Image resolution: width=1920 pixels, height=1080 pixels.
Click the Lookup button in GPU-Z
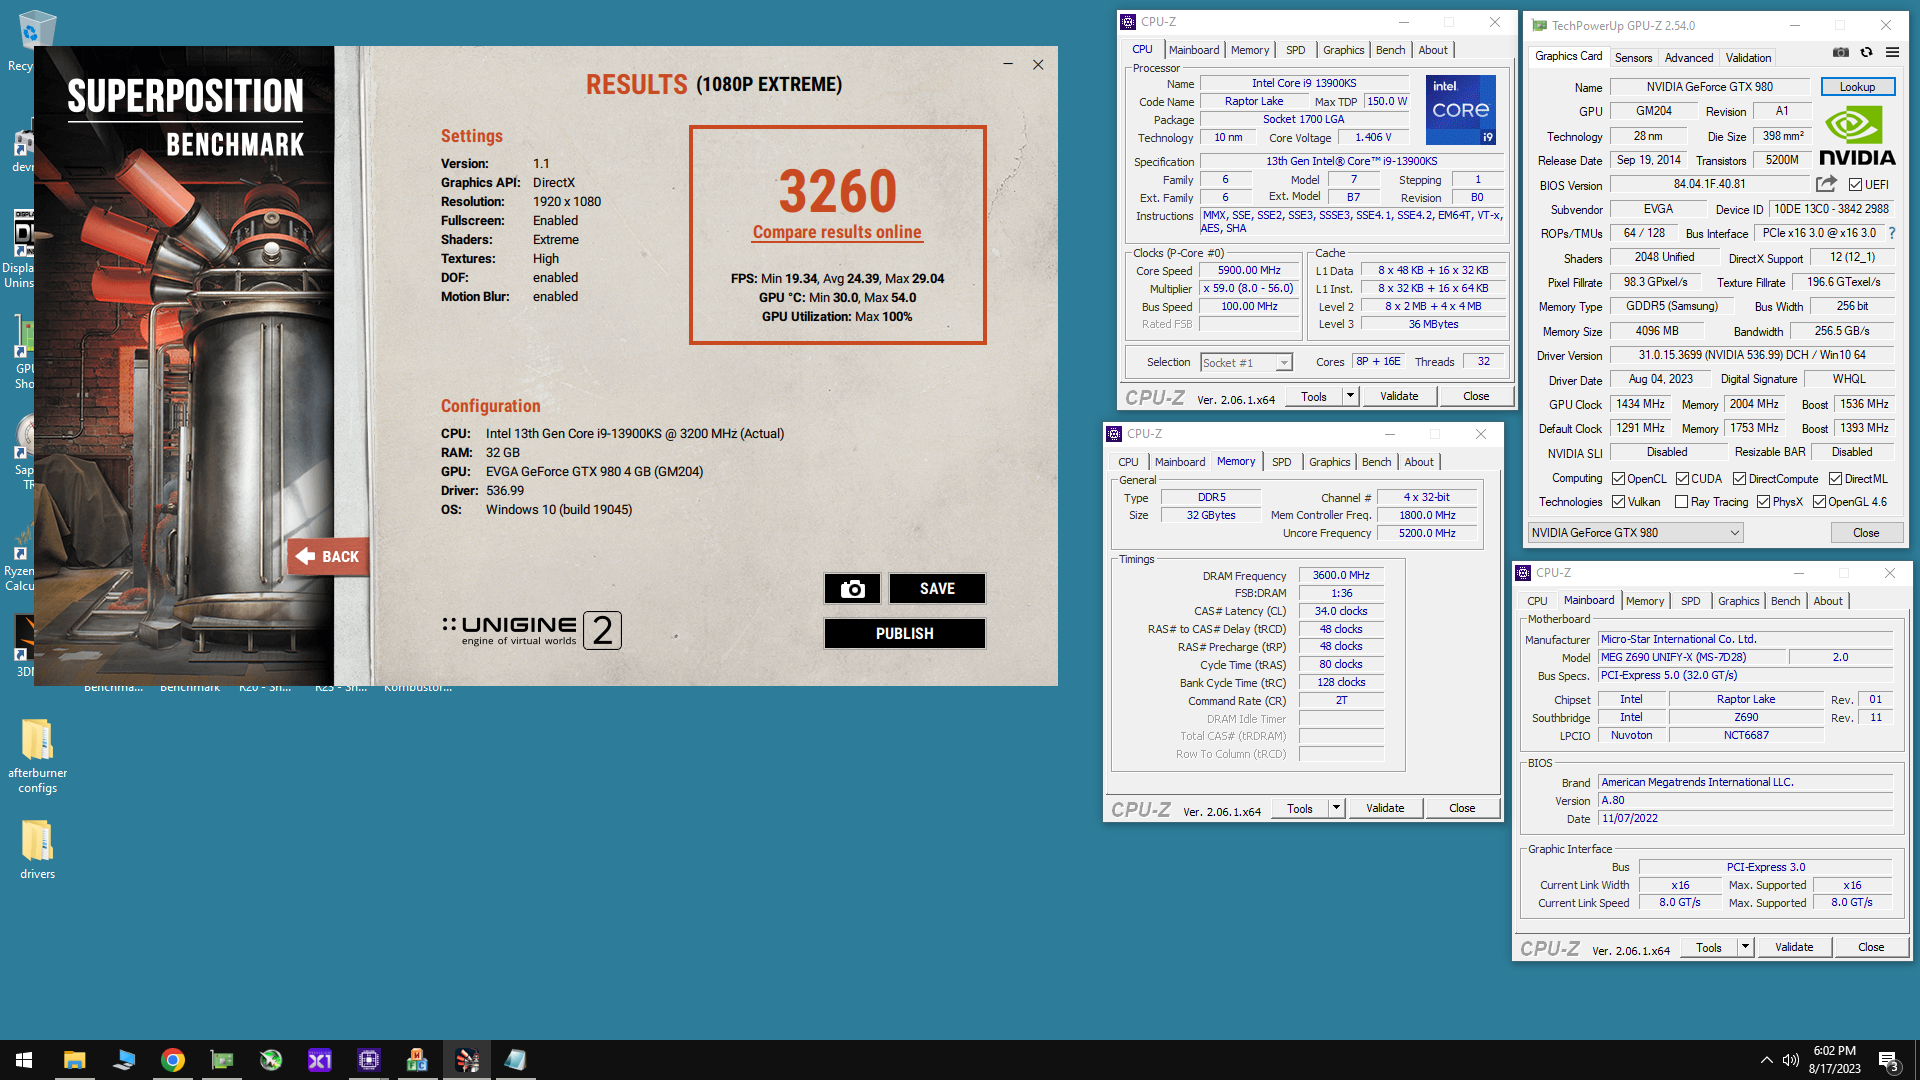coord(1857,87)
